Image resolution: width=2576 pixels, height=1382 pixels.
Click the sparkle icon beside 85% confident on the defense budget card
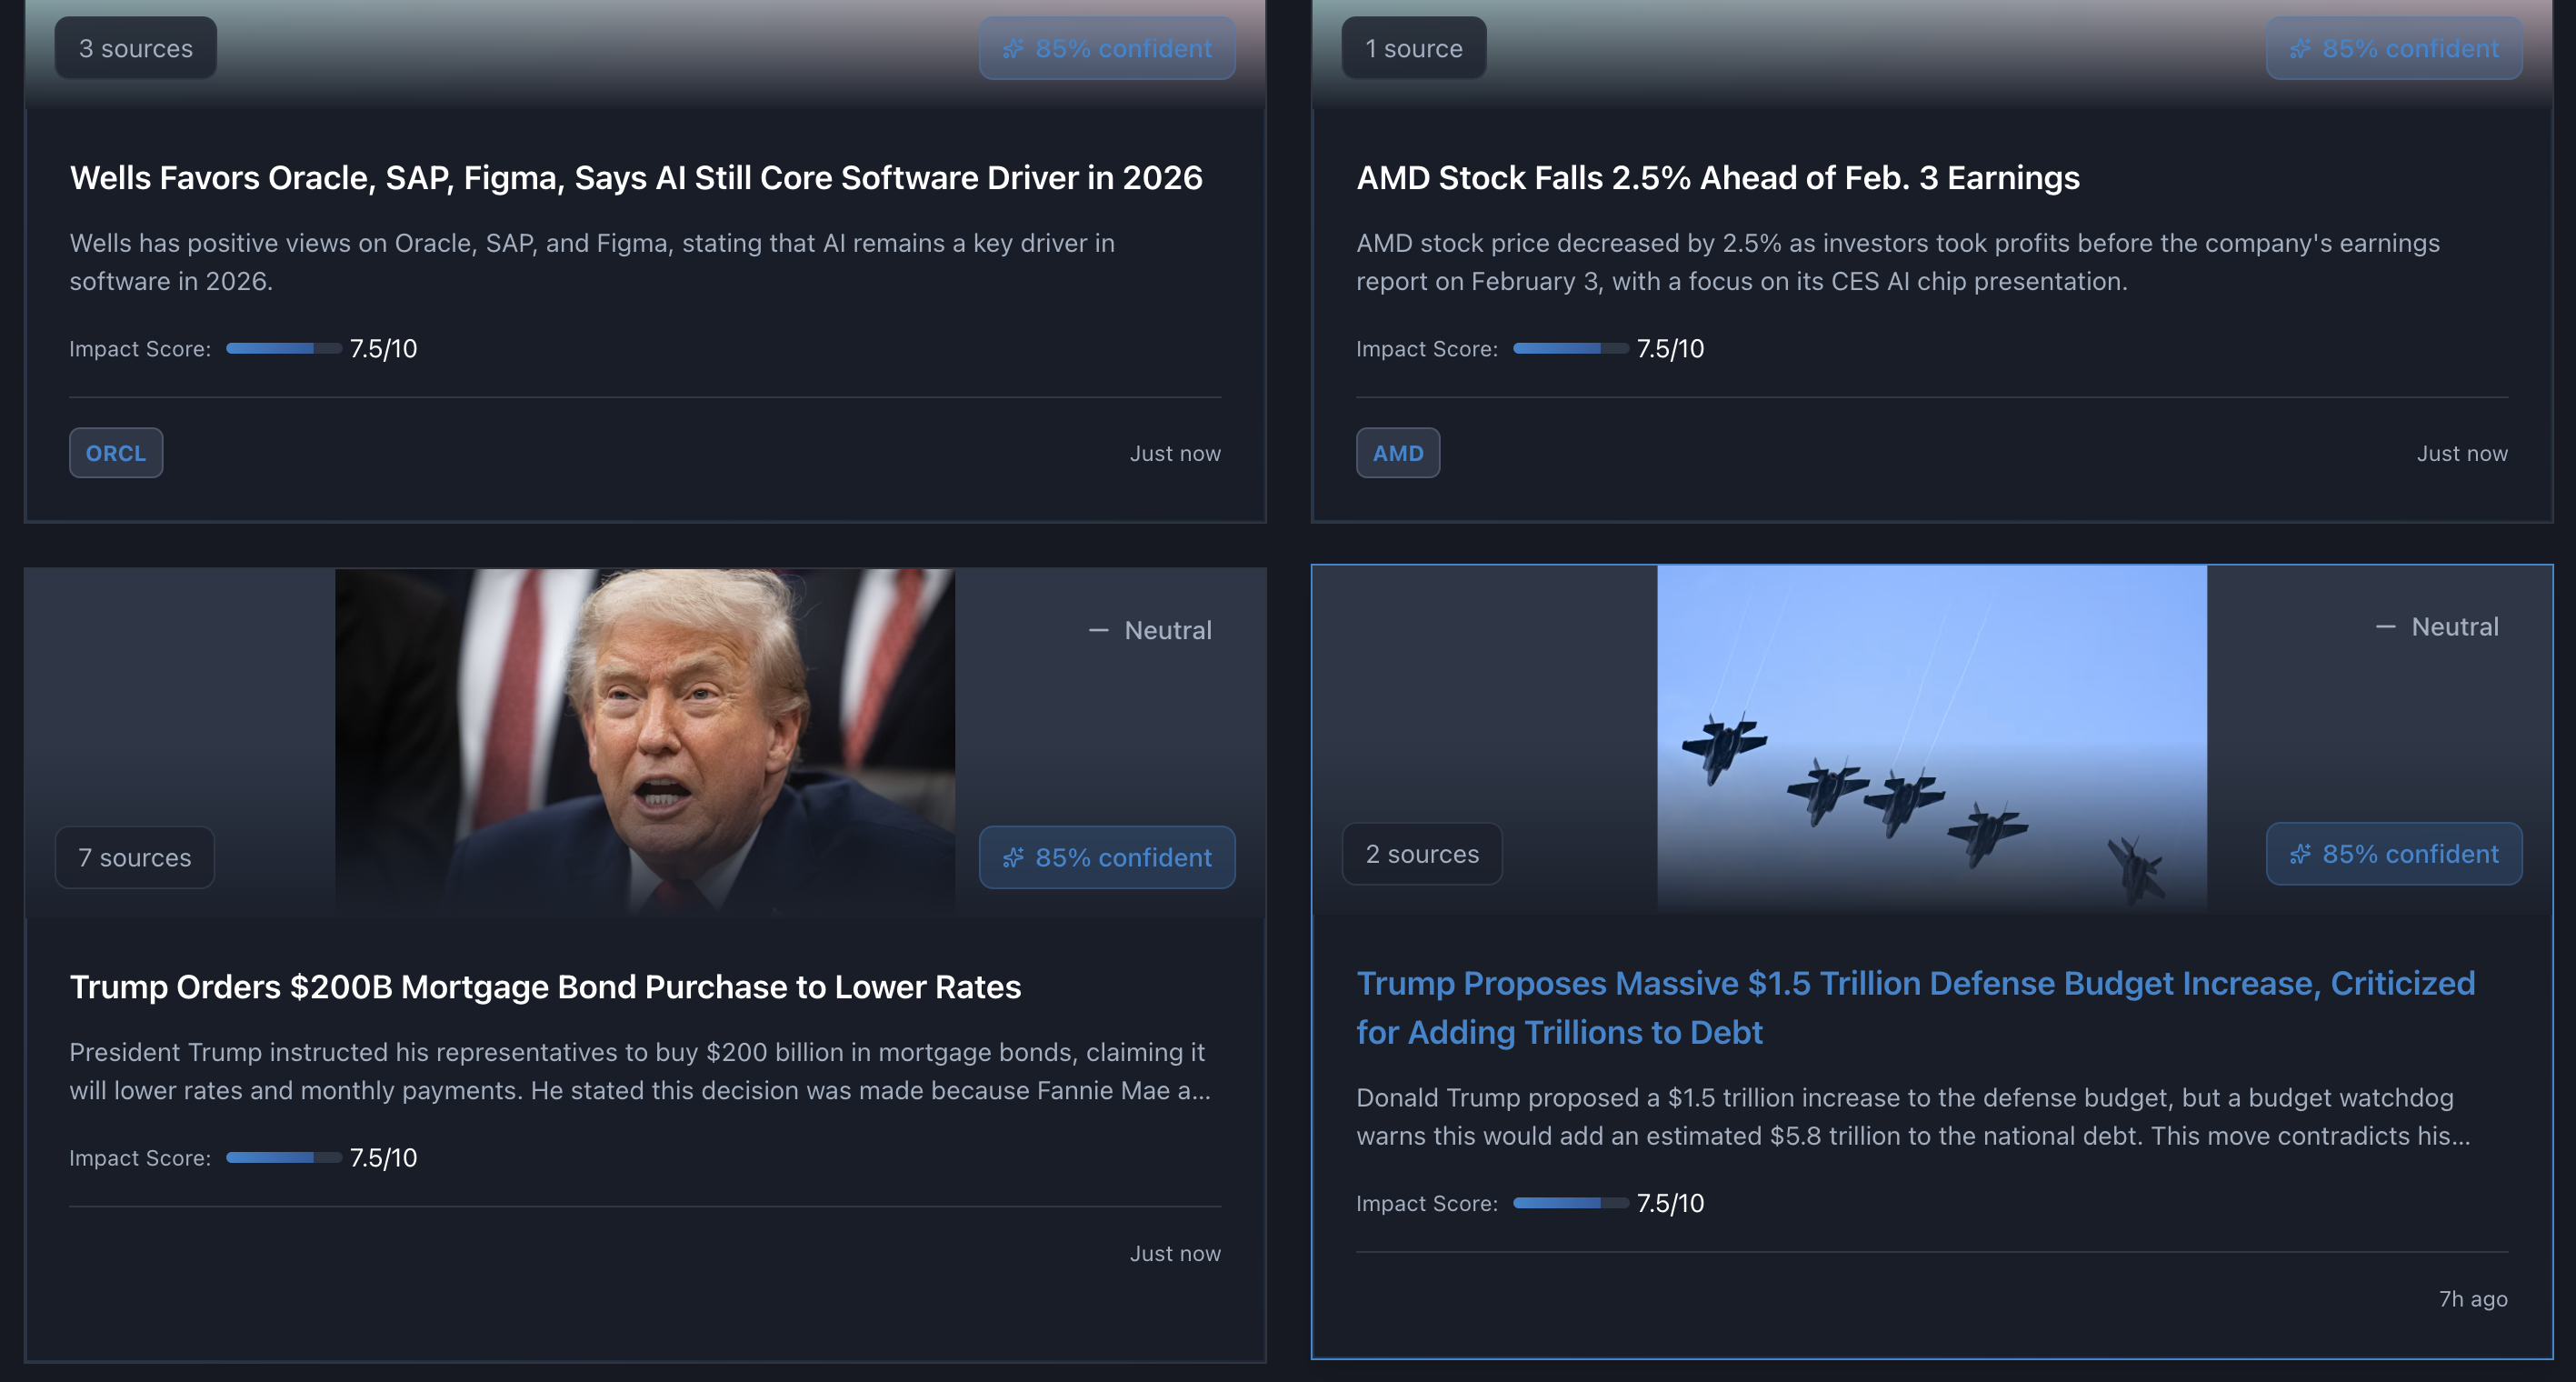tap(2299, 853)
